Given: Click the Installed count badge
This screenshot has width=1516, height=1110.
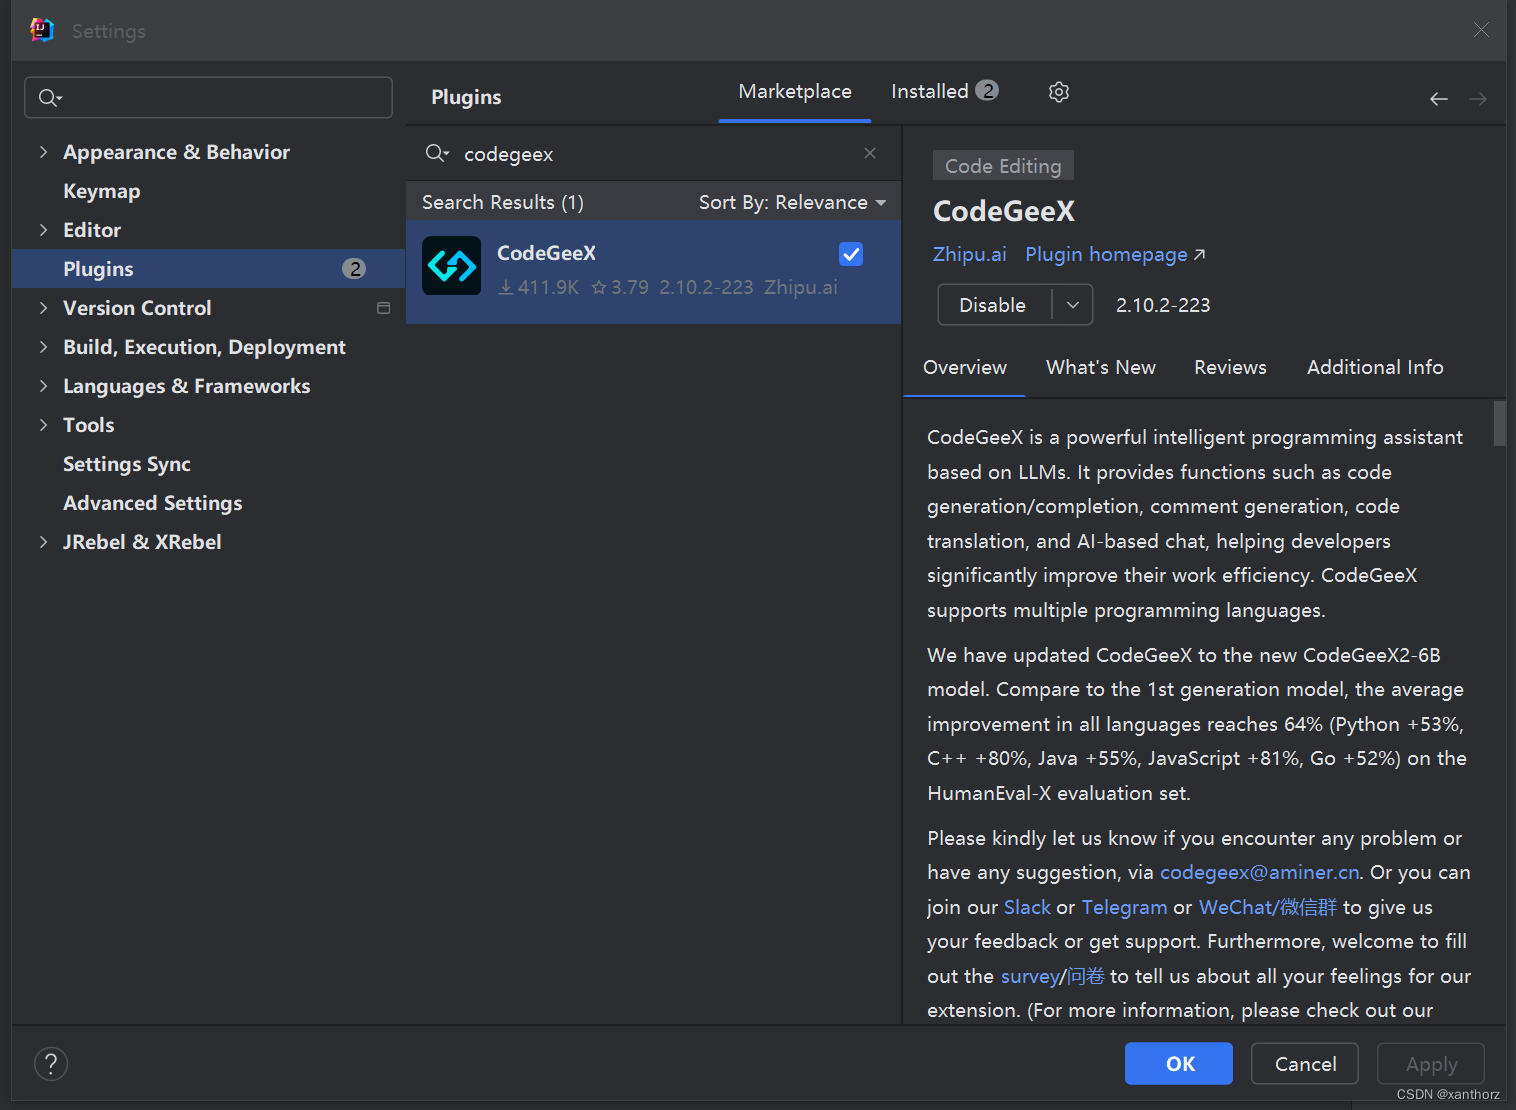Looking at the screenshot, I should [x=987, y=91].
